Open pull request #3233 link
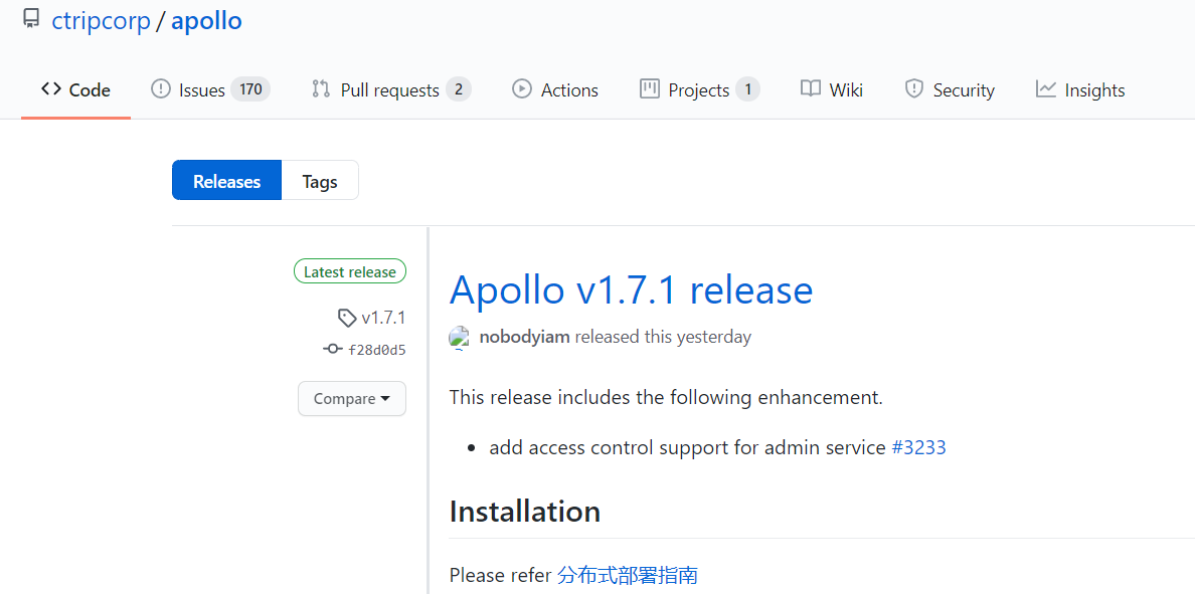The height and width of the screenshot is (594, 1195). tap(918, 447)
